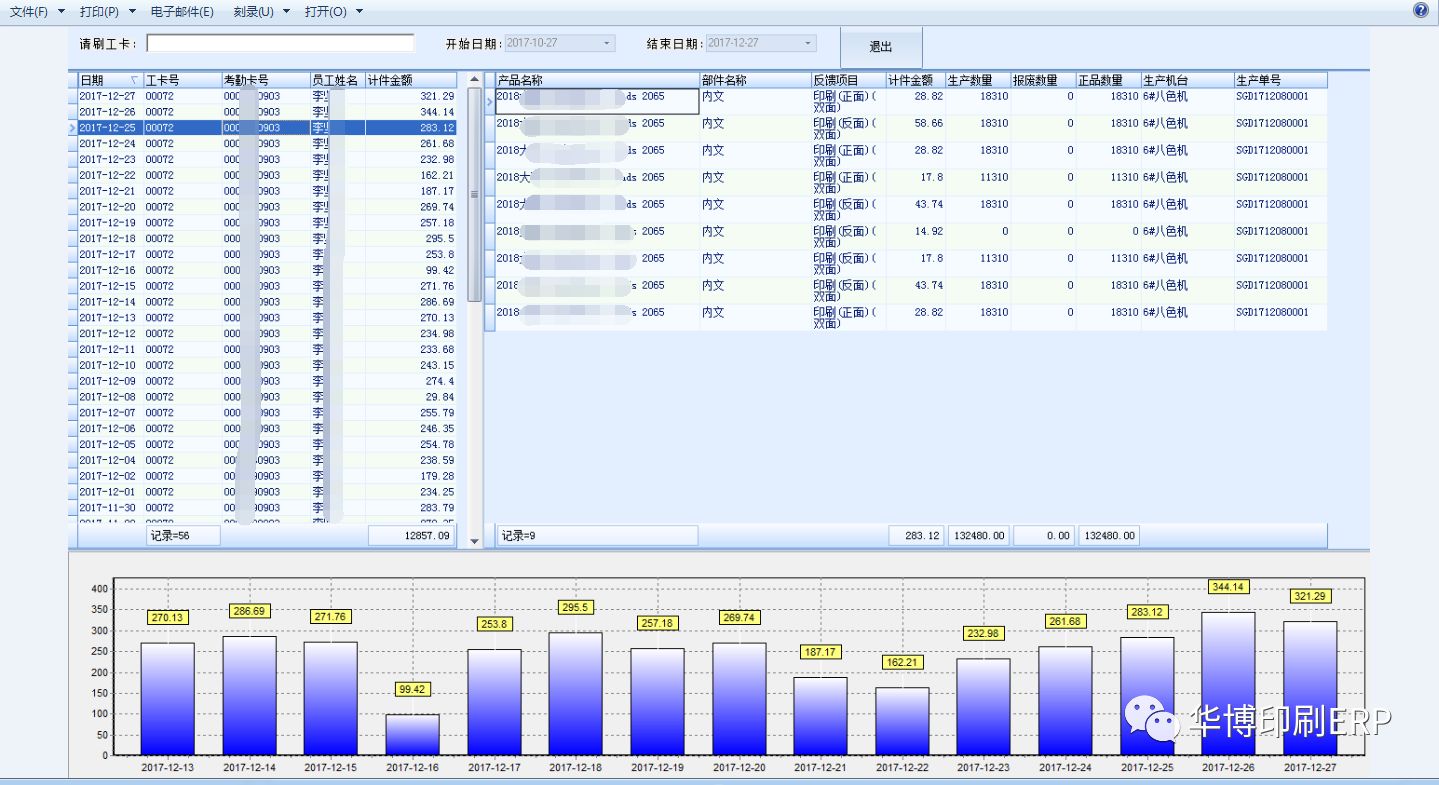The image size is (1439, 785).
Task: Click the 反馈项目 column header
Action: click(848, 80)
